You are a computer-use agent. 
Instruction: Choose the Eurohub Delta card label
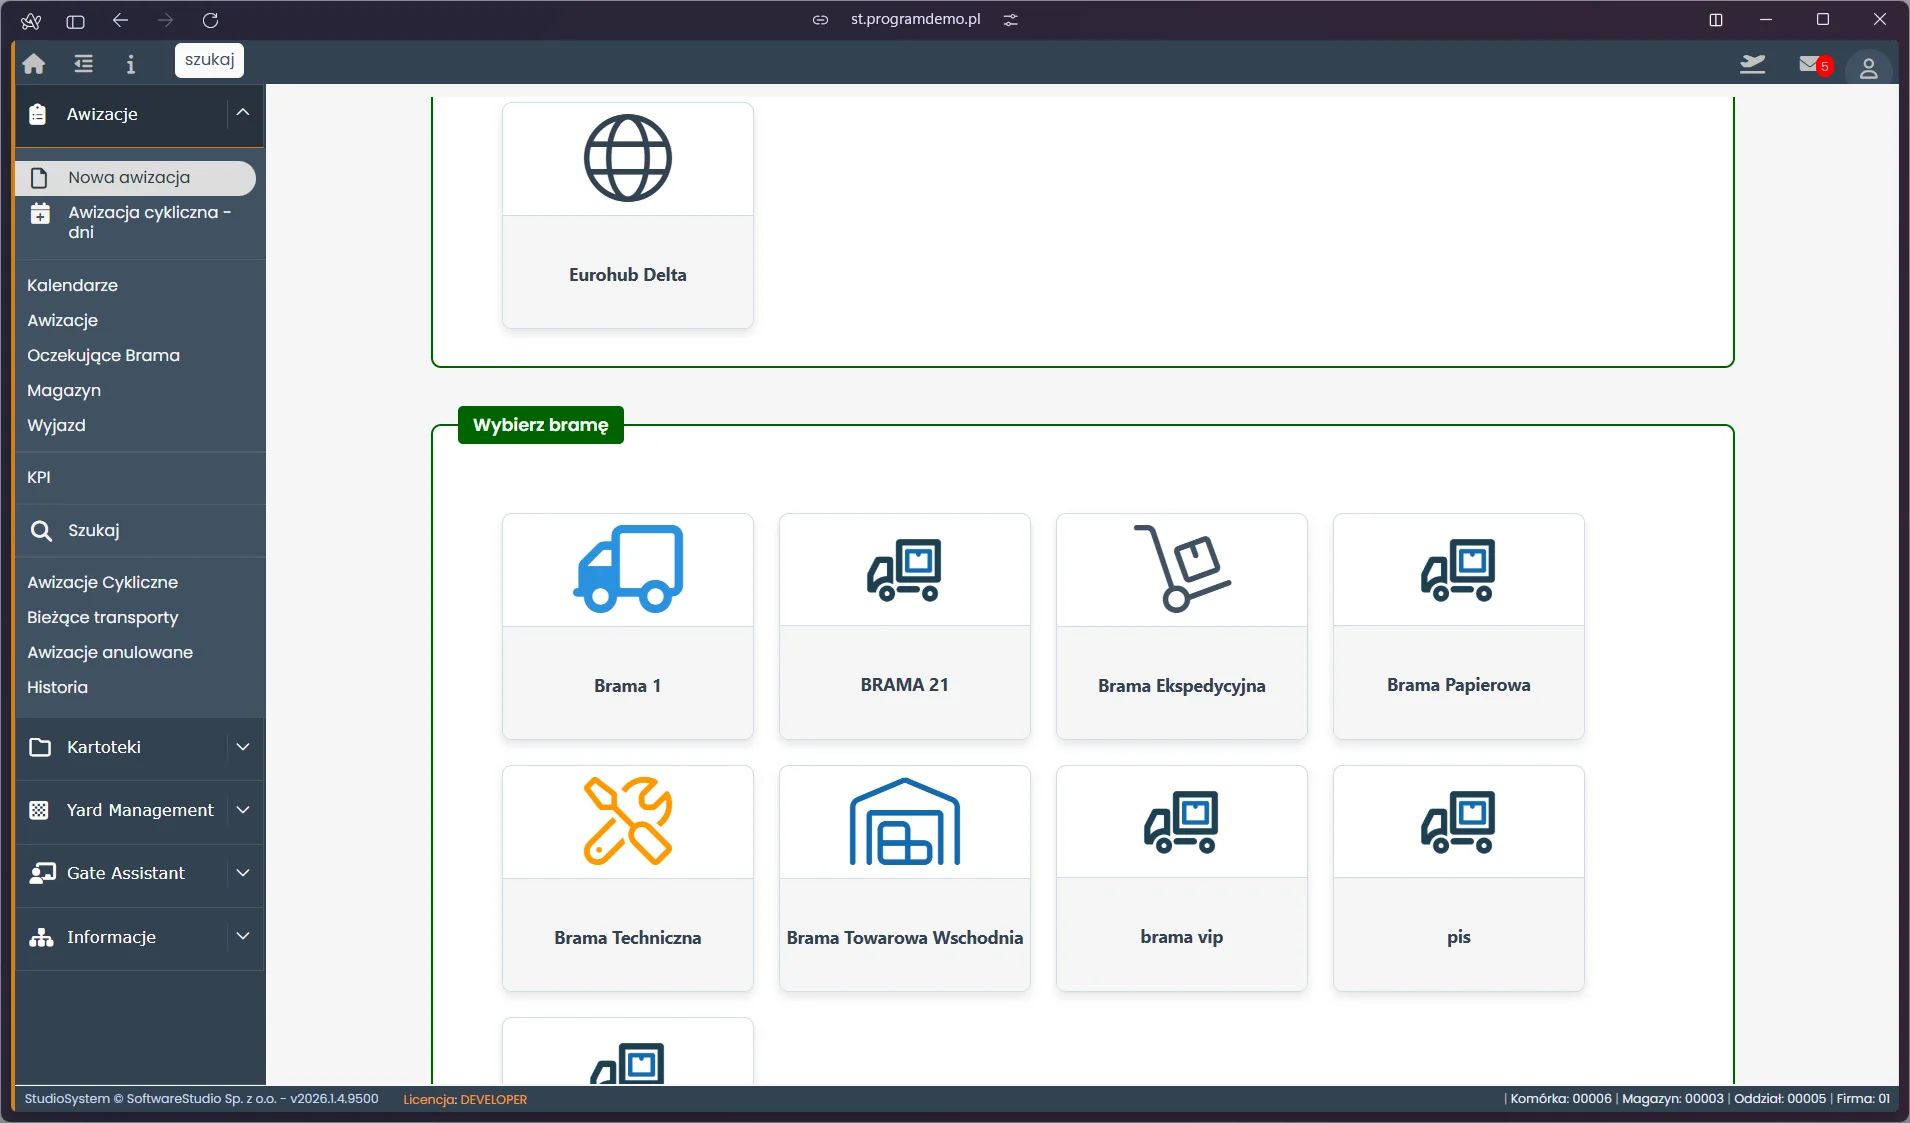tap(628, 275)
